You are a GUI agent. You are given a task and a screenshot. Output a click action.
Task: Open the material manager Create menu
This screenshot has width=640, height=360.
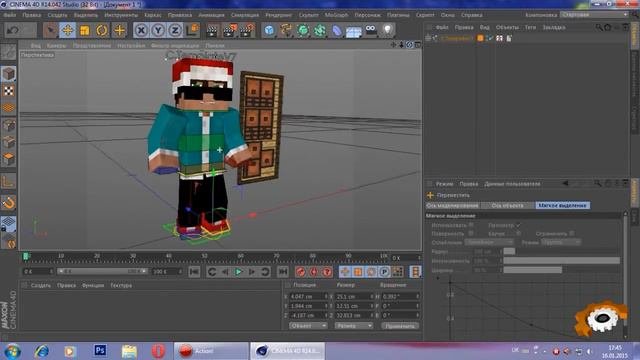coord(41,285)
